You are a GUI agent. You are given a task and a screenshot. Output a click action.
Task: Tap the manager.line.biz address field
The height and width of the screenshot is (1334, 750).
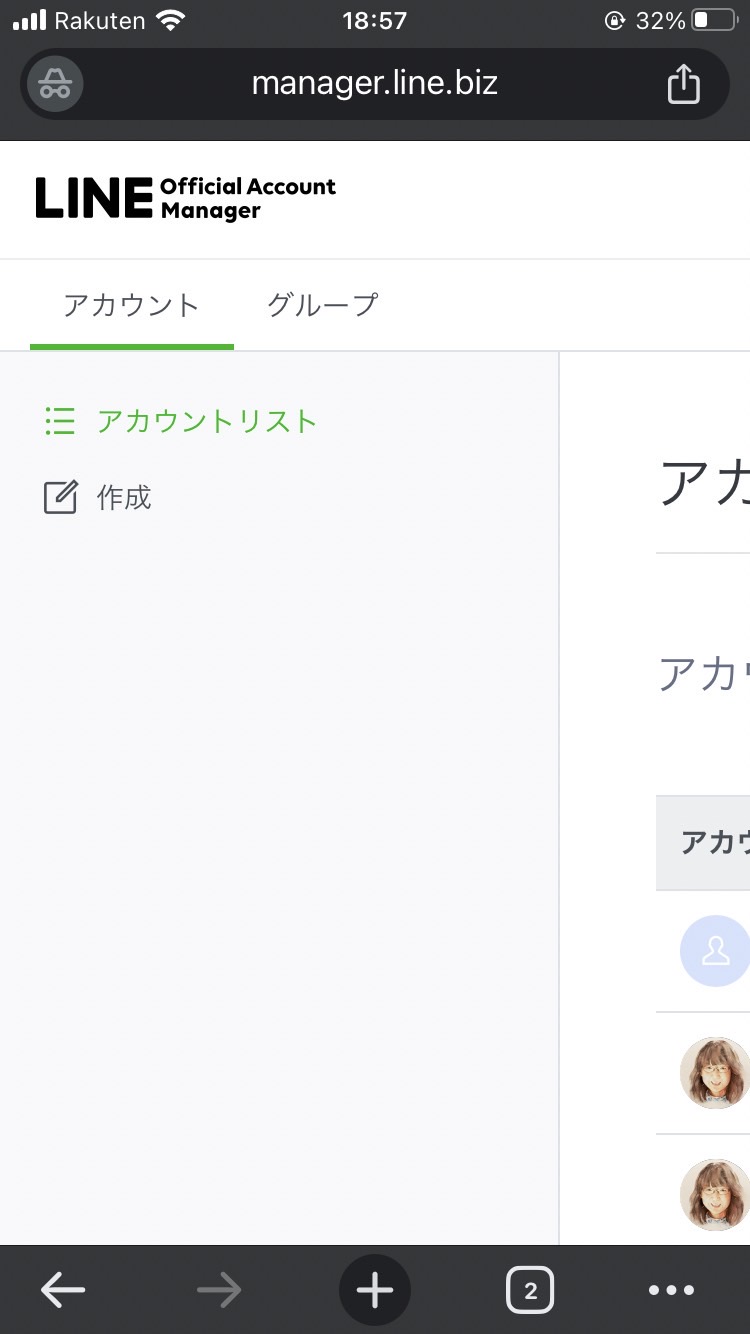point(375,84)
